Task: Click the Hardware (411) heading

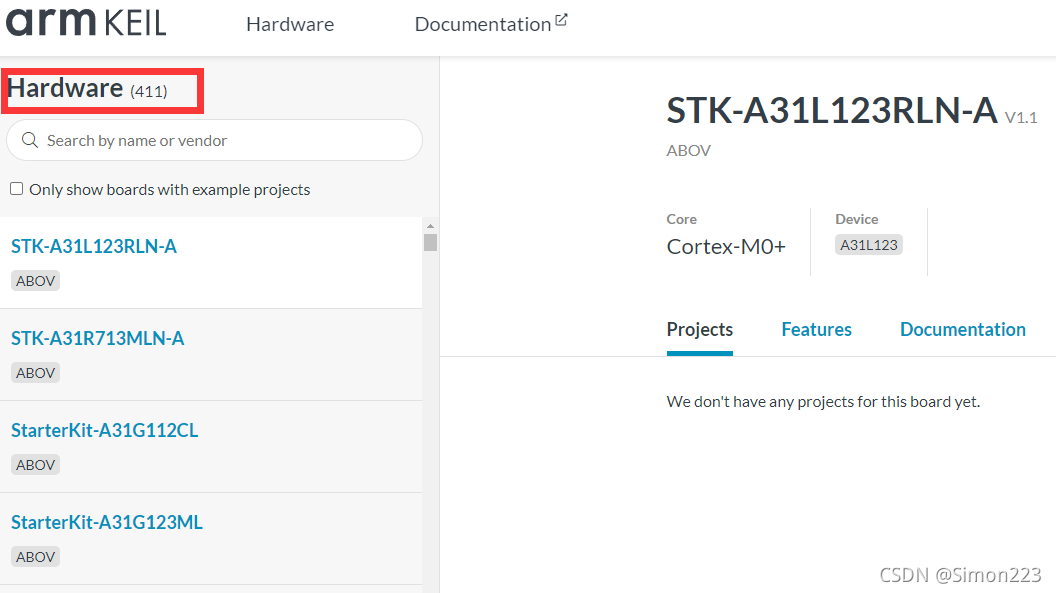Action: (87, 89)
